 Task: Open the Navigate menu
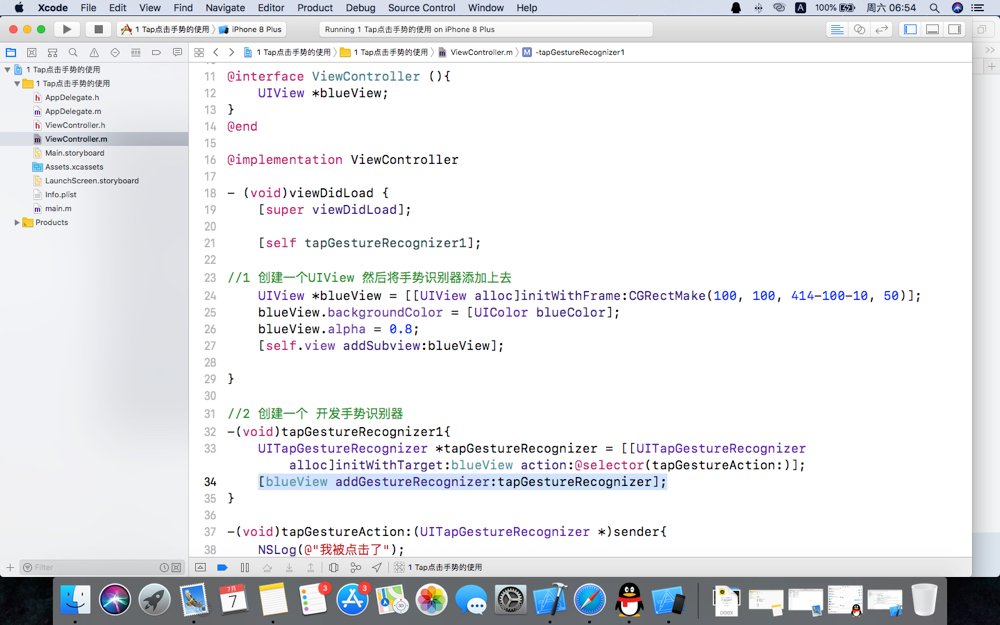click(x=225, y=8)
